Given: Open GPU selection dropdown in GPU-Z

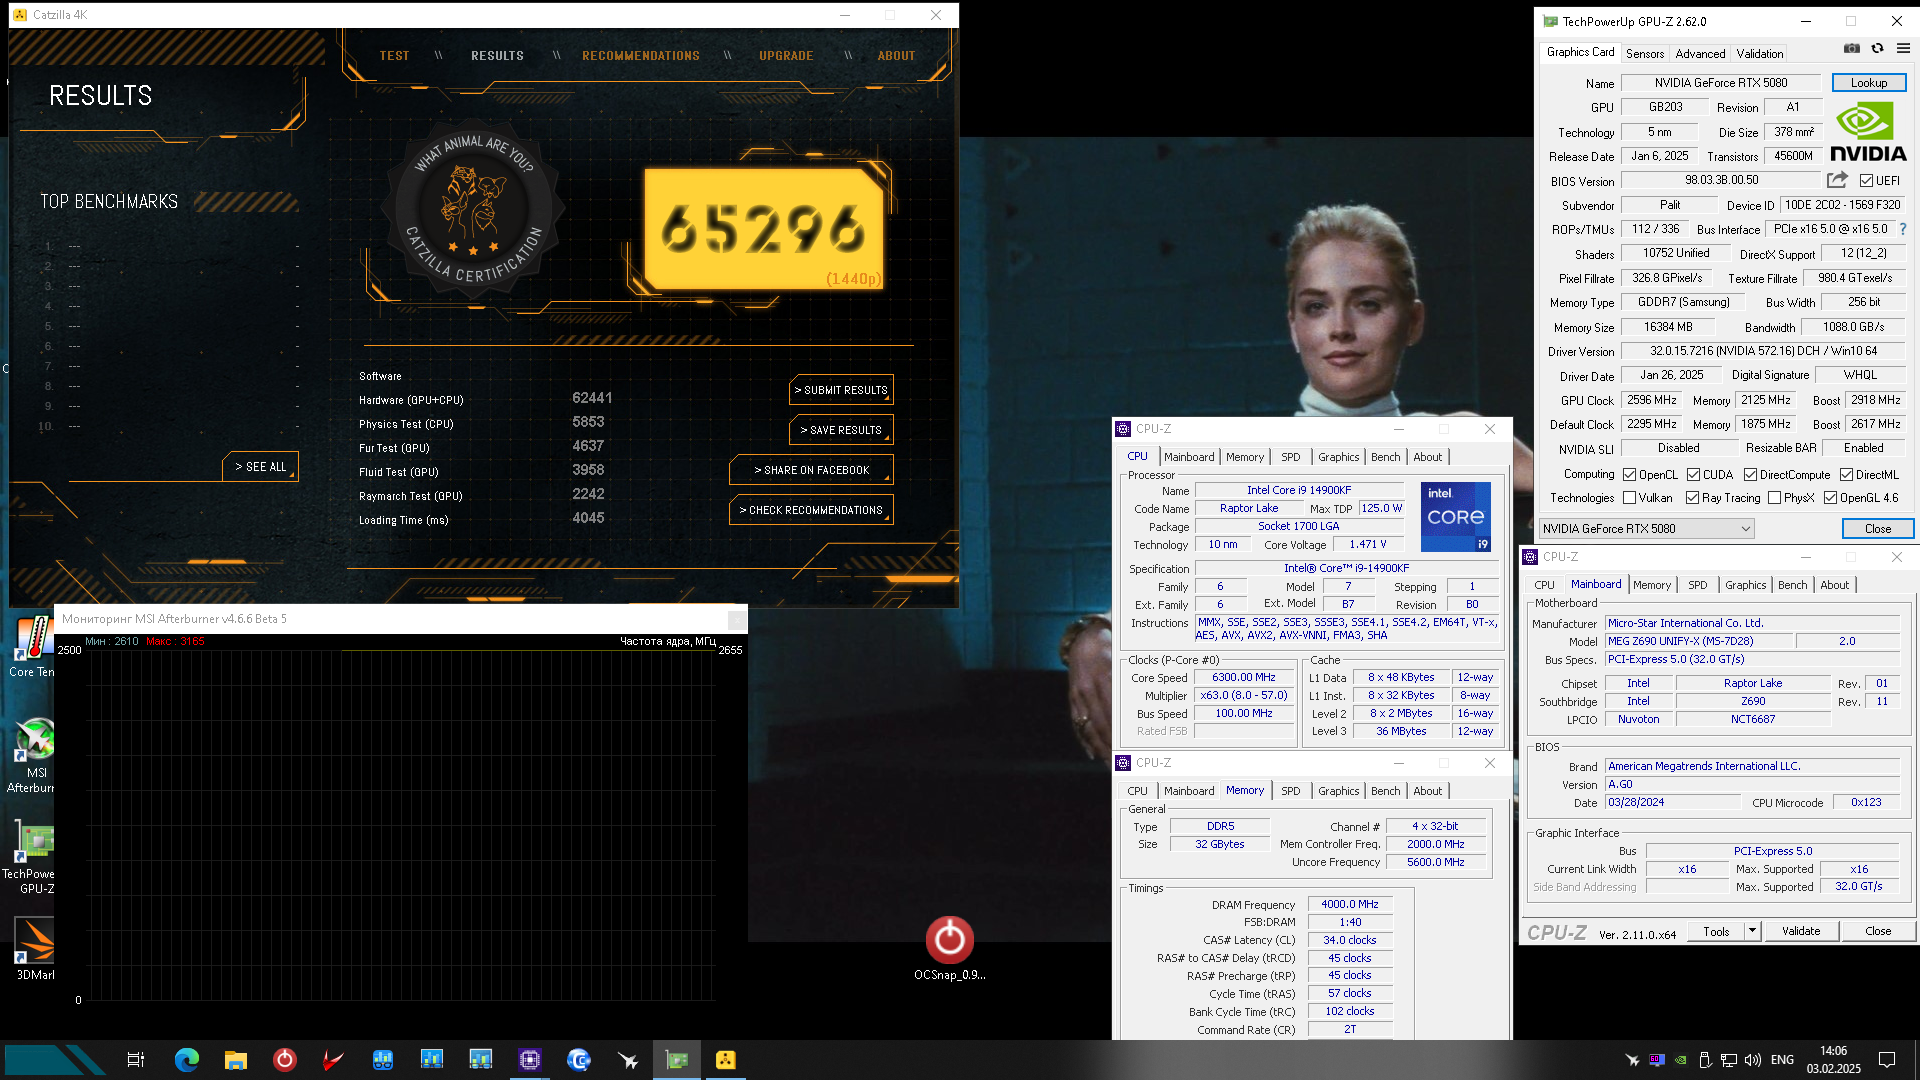Looking at the screenshot, I should point(1646,529).
